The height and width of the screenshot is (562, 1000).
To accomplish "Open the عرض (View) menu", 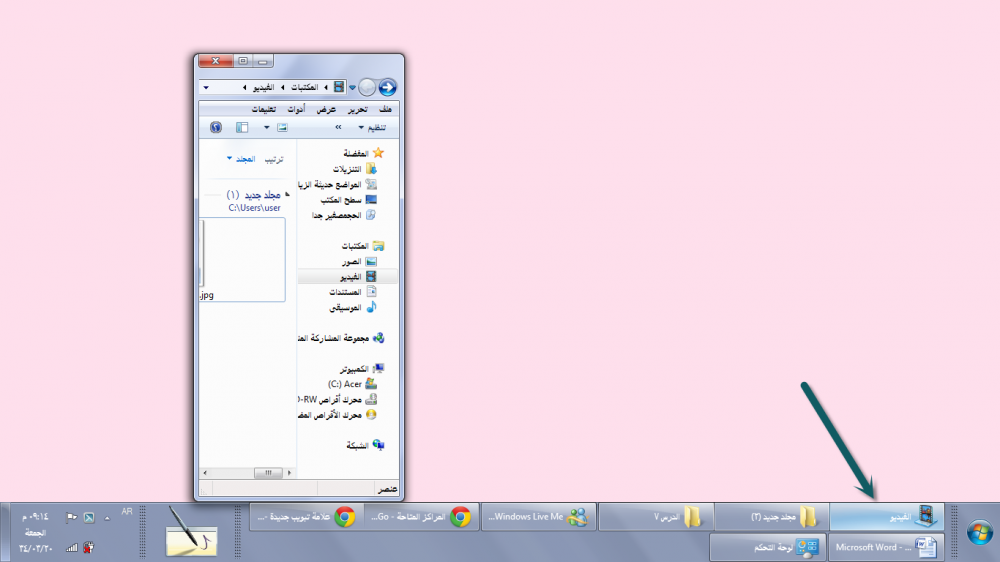I will click(326, 108).
